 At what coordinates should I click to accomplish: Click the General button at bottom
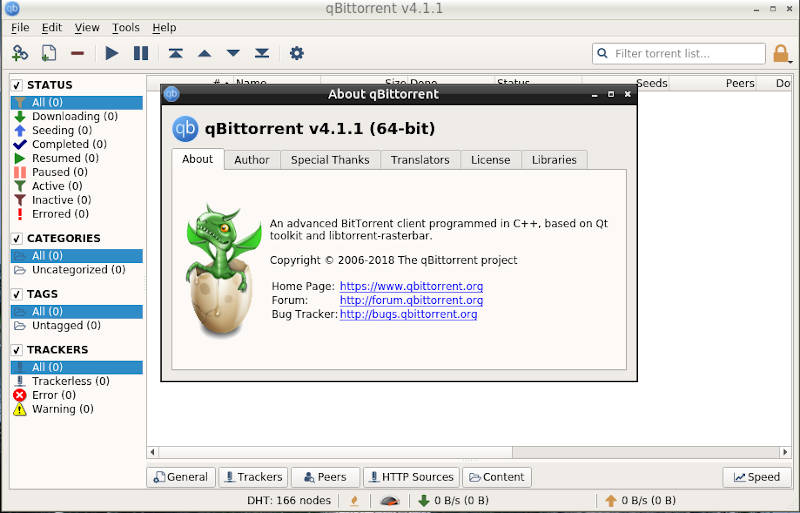click(181, 477)
